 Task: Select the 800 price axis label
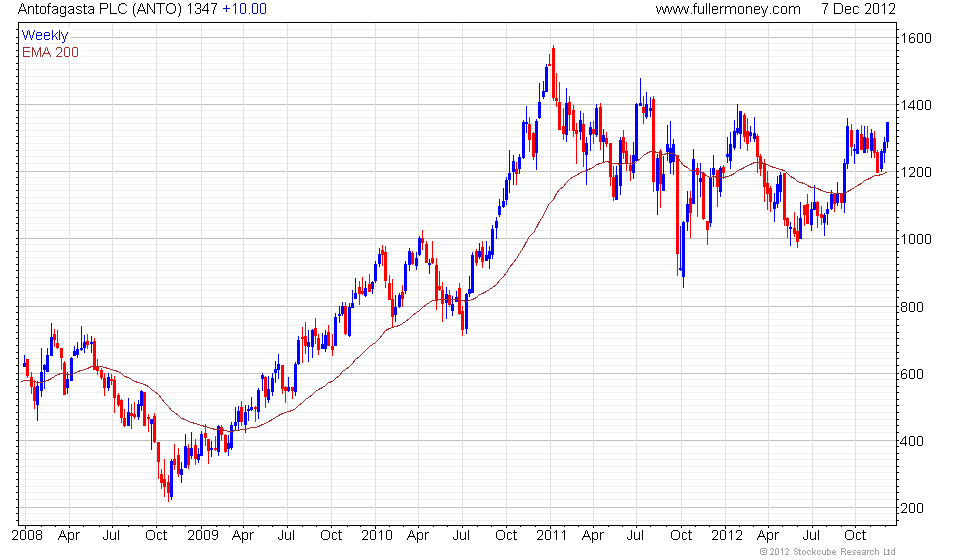912,307
